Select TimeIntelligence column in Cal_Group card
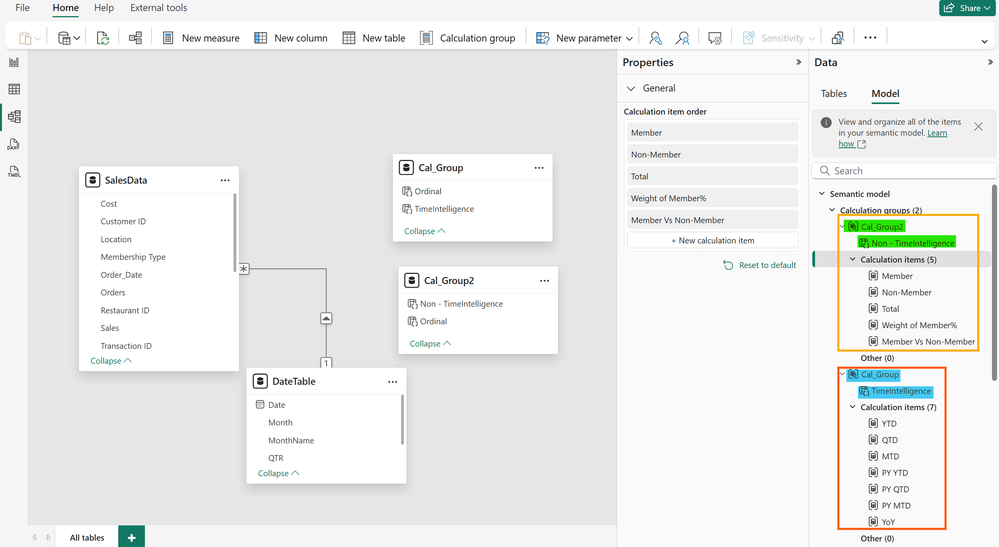Image resolution: width=999 pixels, height=547 pixels. (x=444, y=209)
